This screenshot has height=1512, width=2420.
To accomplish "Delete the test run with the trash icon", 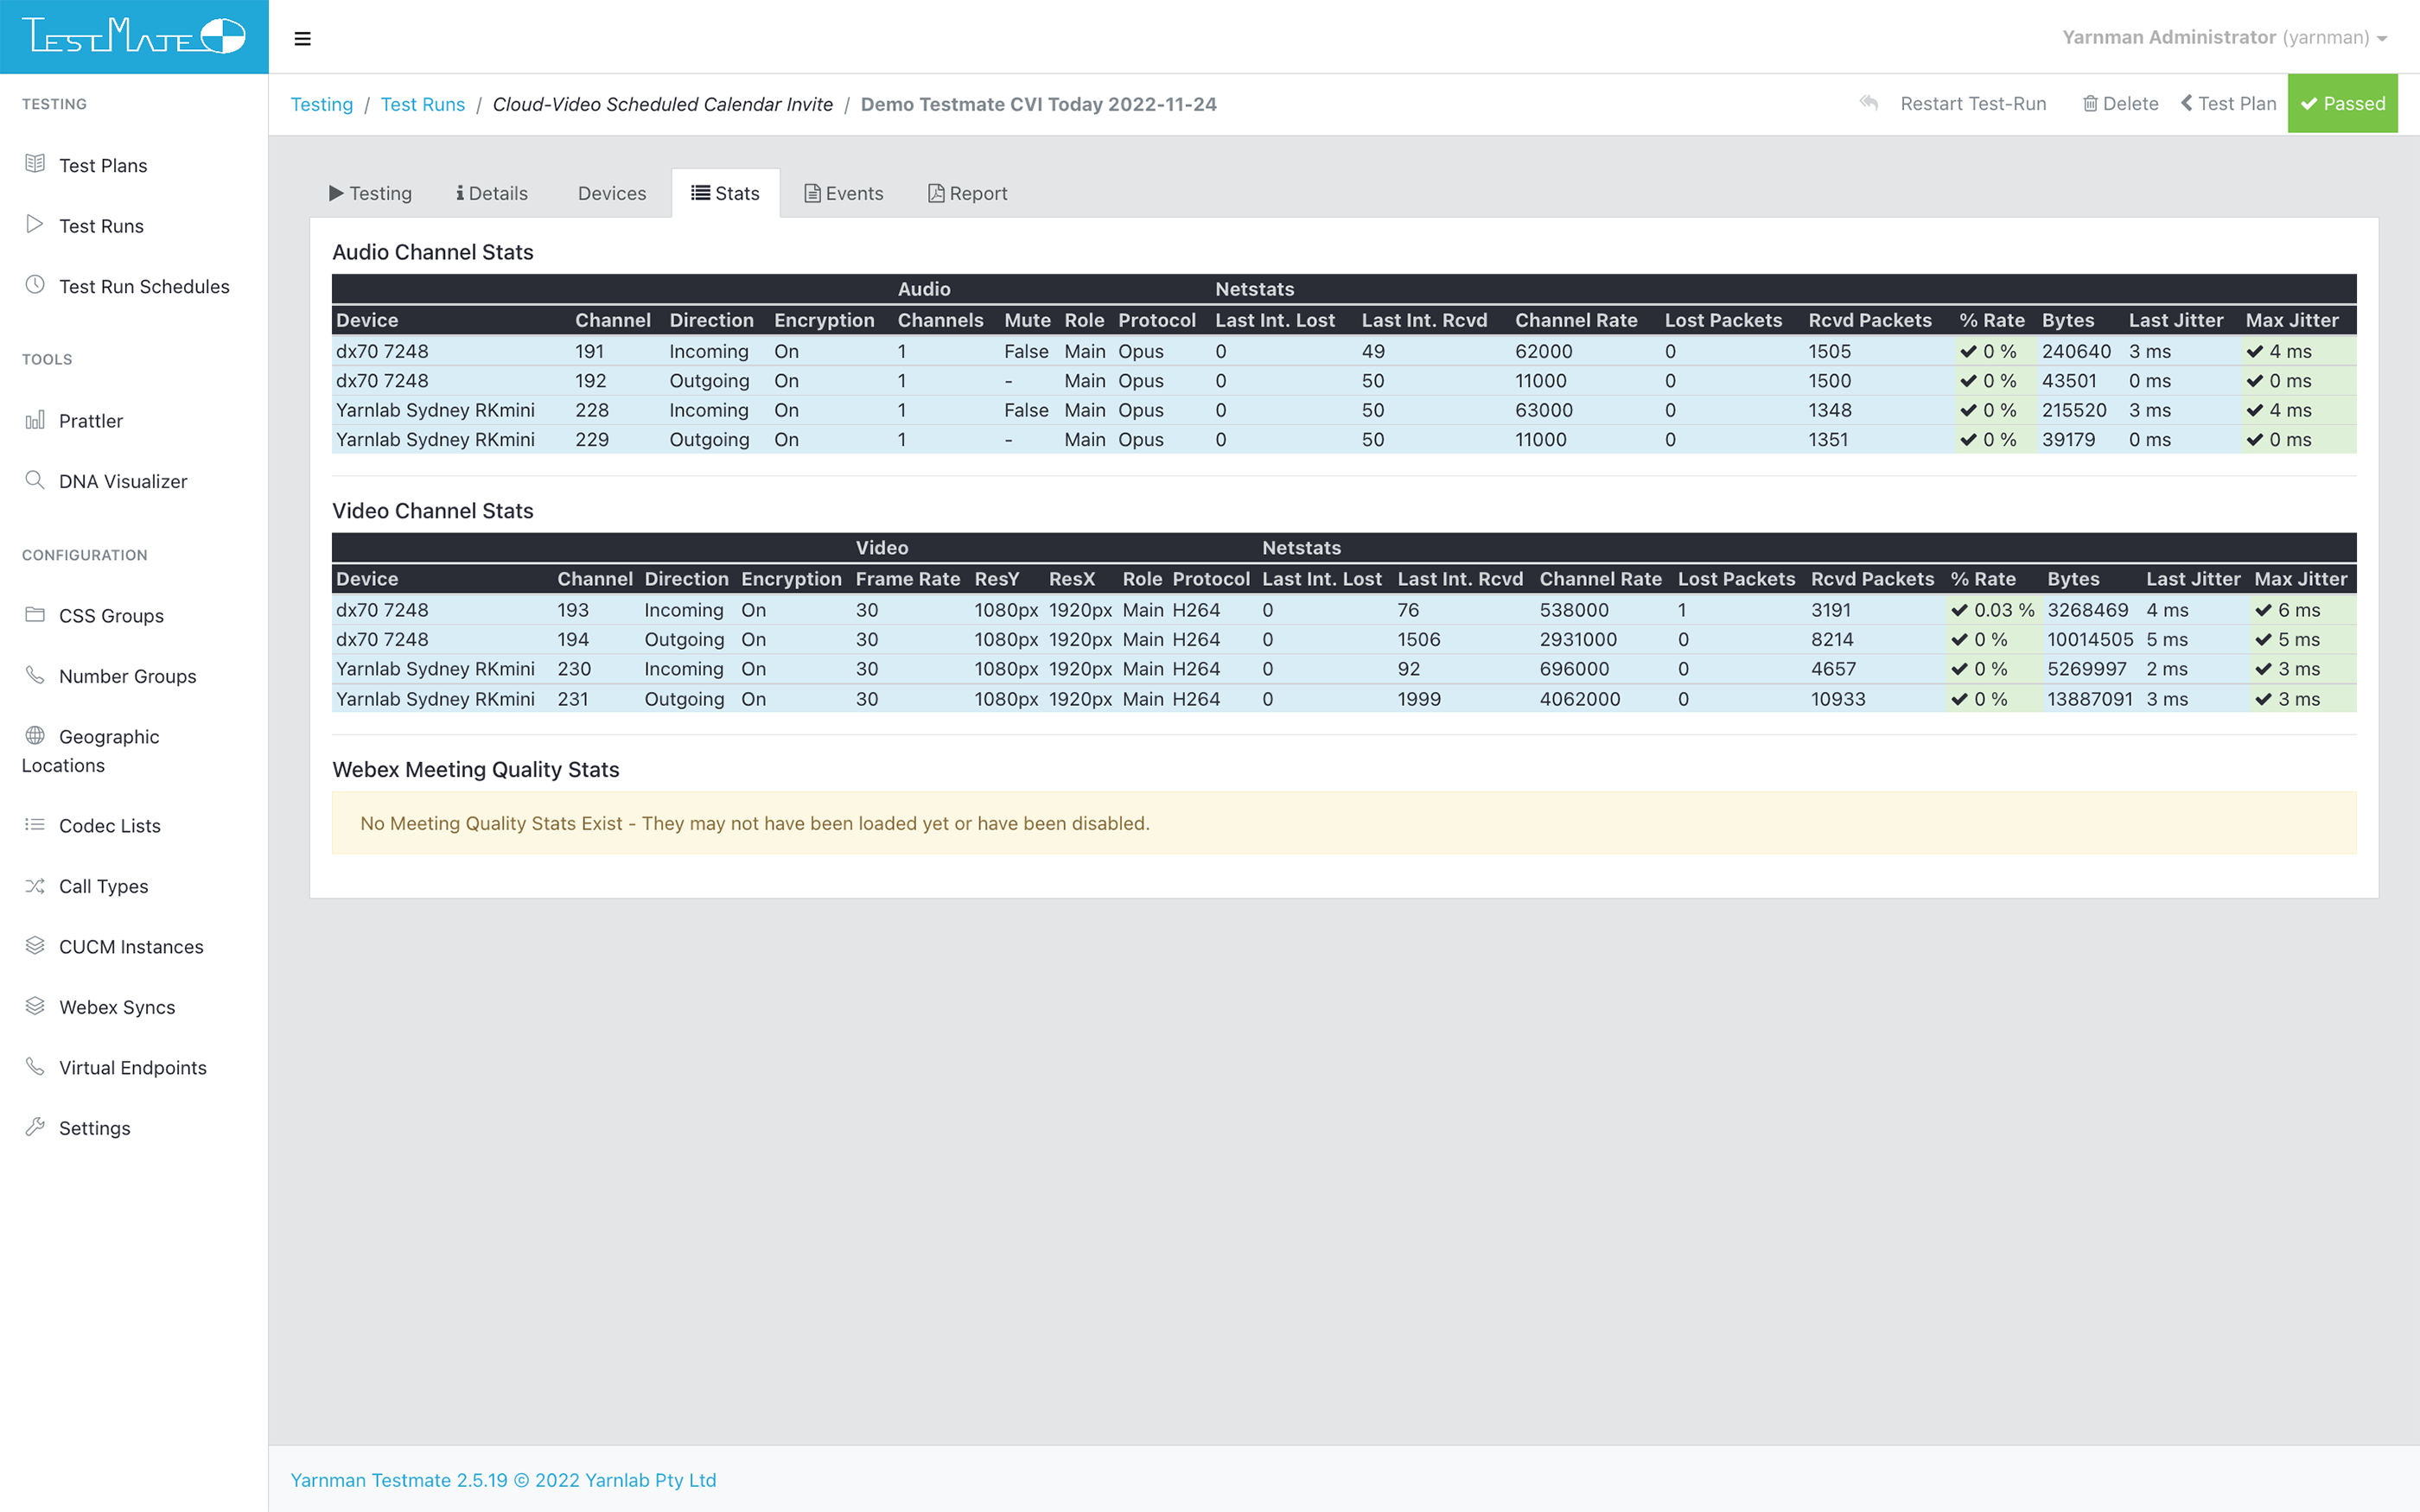I will [x=2120, y=103].
